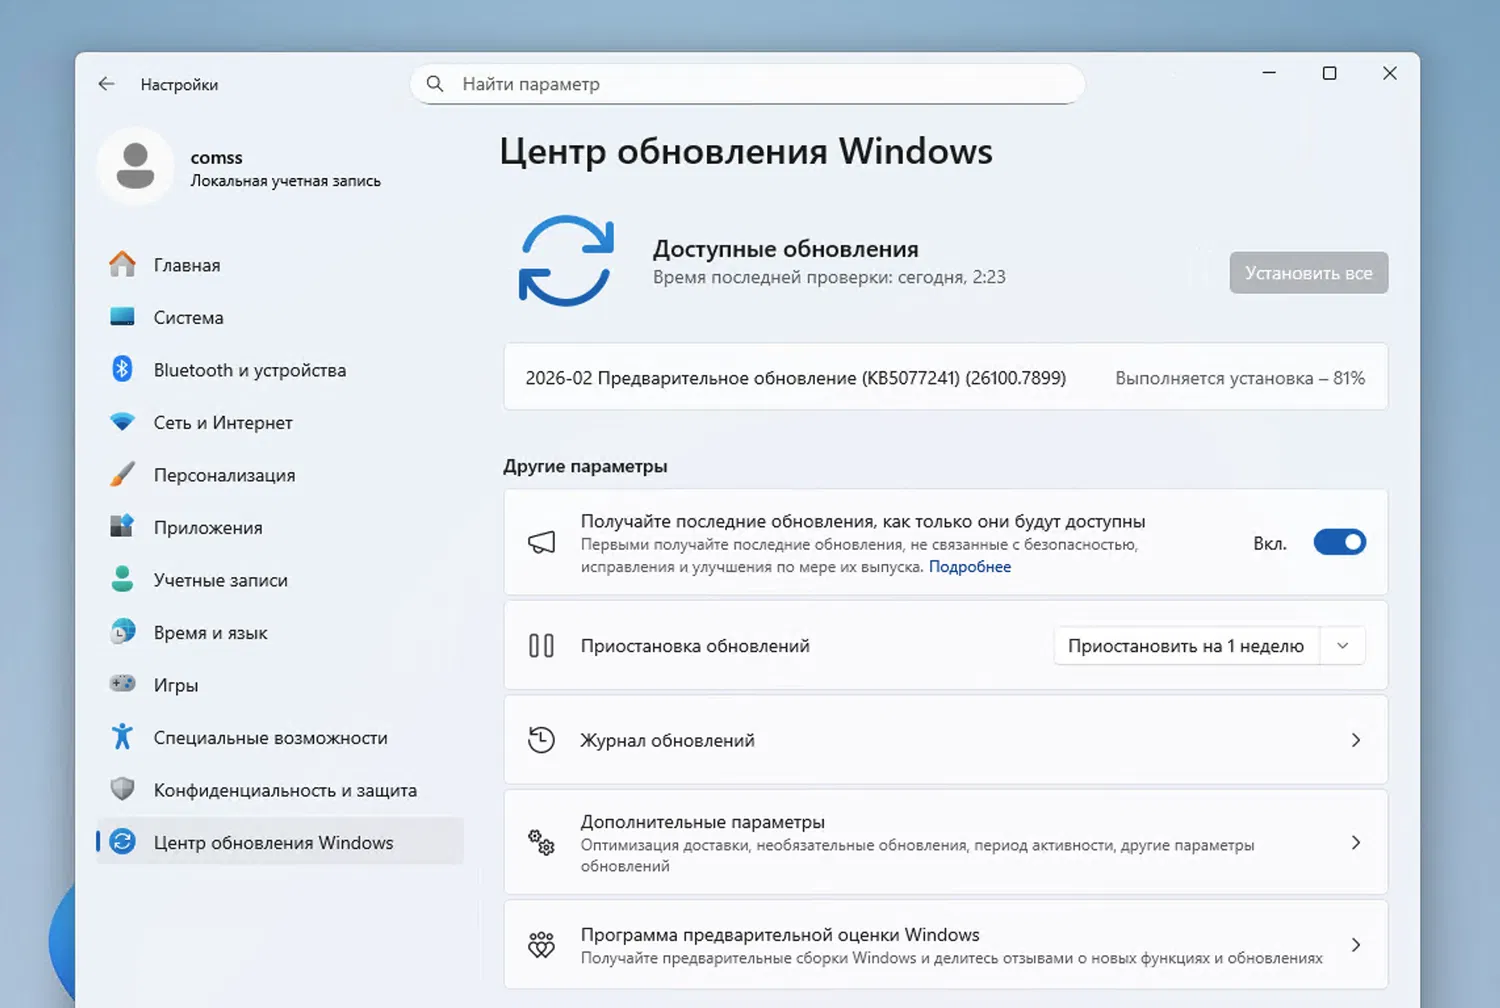Screen dimensions: 1500x1008
Task: Navigate to Персонализация
Action: coord(280,475)
